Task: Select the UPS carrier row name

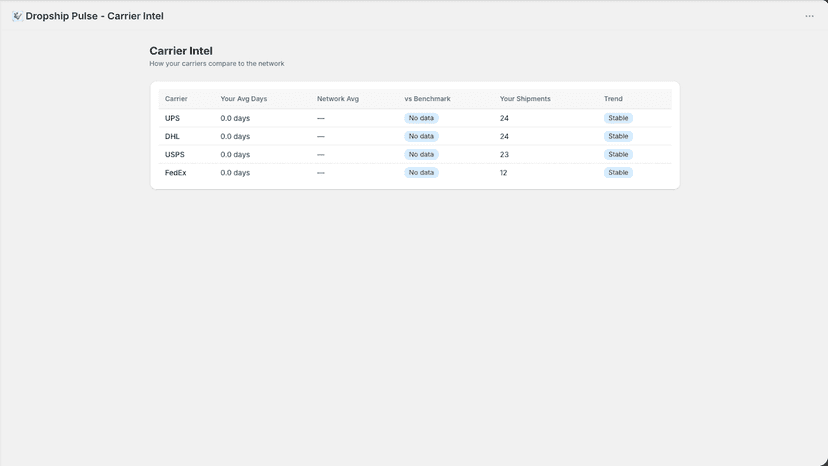Action: pos(172,118)
